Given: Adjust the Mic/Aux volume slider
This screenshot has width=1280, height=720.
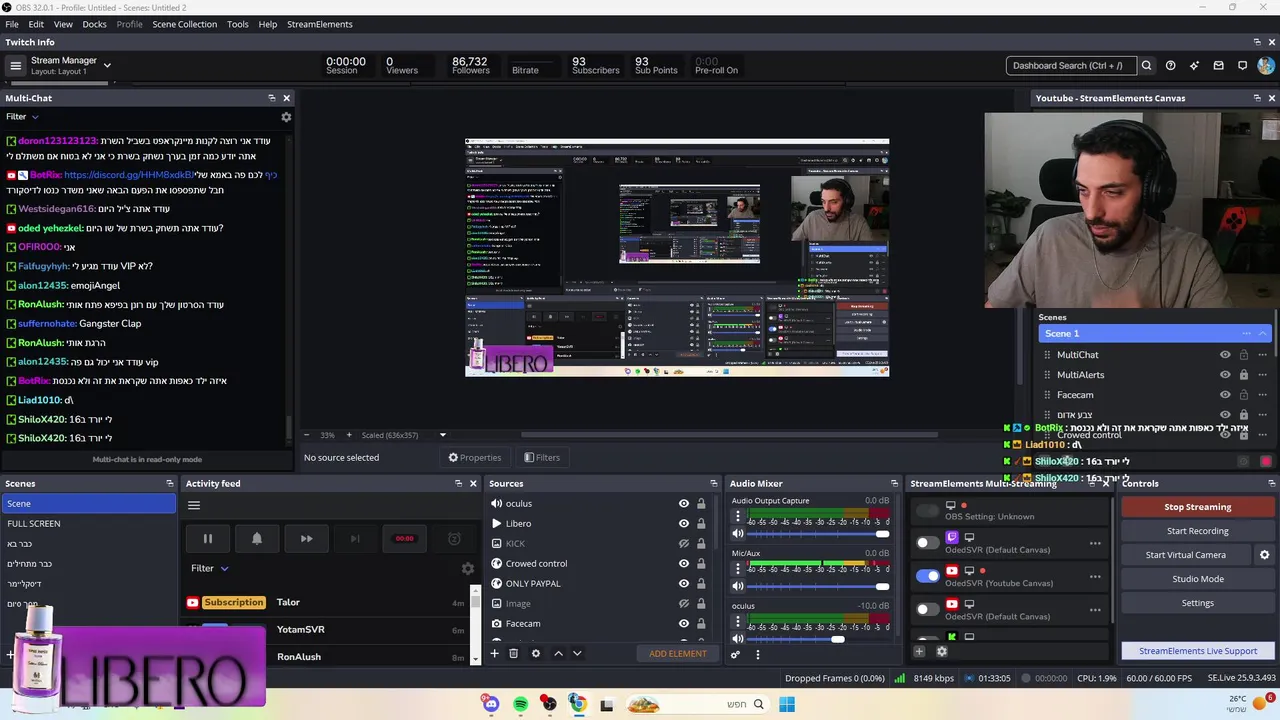Looking at the screenshot, I should (x=817, y=587).
